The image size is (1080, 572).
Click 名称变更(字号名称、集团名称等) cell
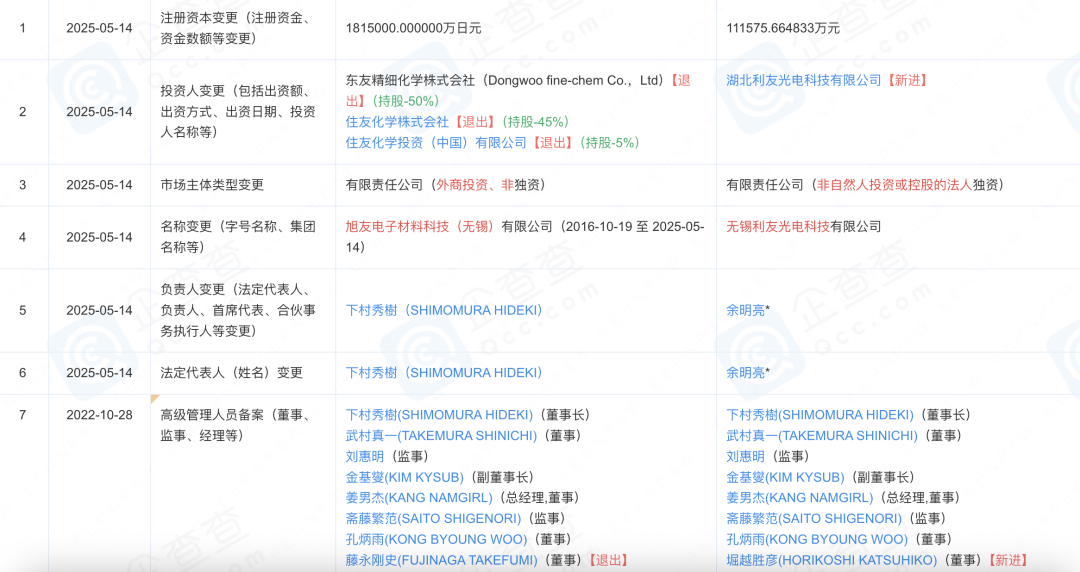coord(243,237)
